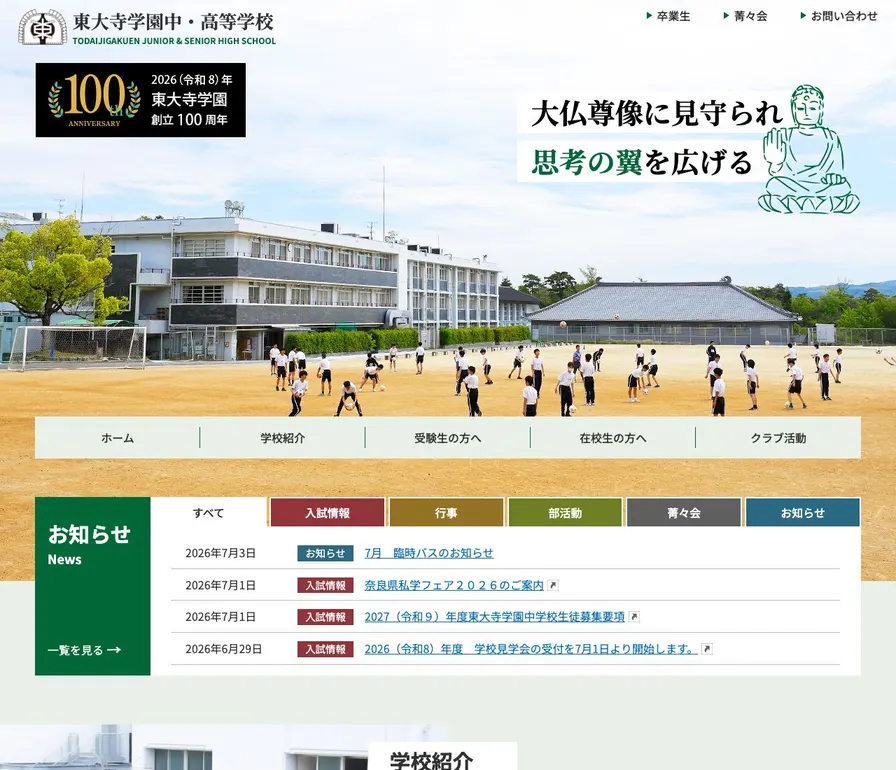Click the お知らせ News panel heading
This screenshot has height=770, width=896.
pos(89,544)
